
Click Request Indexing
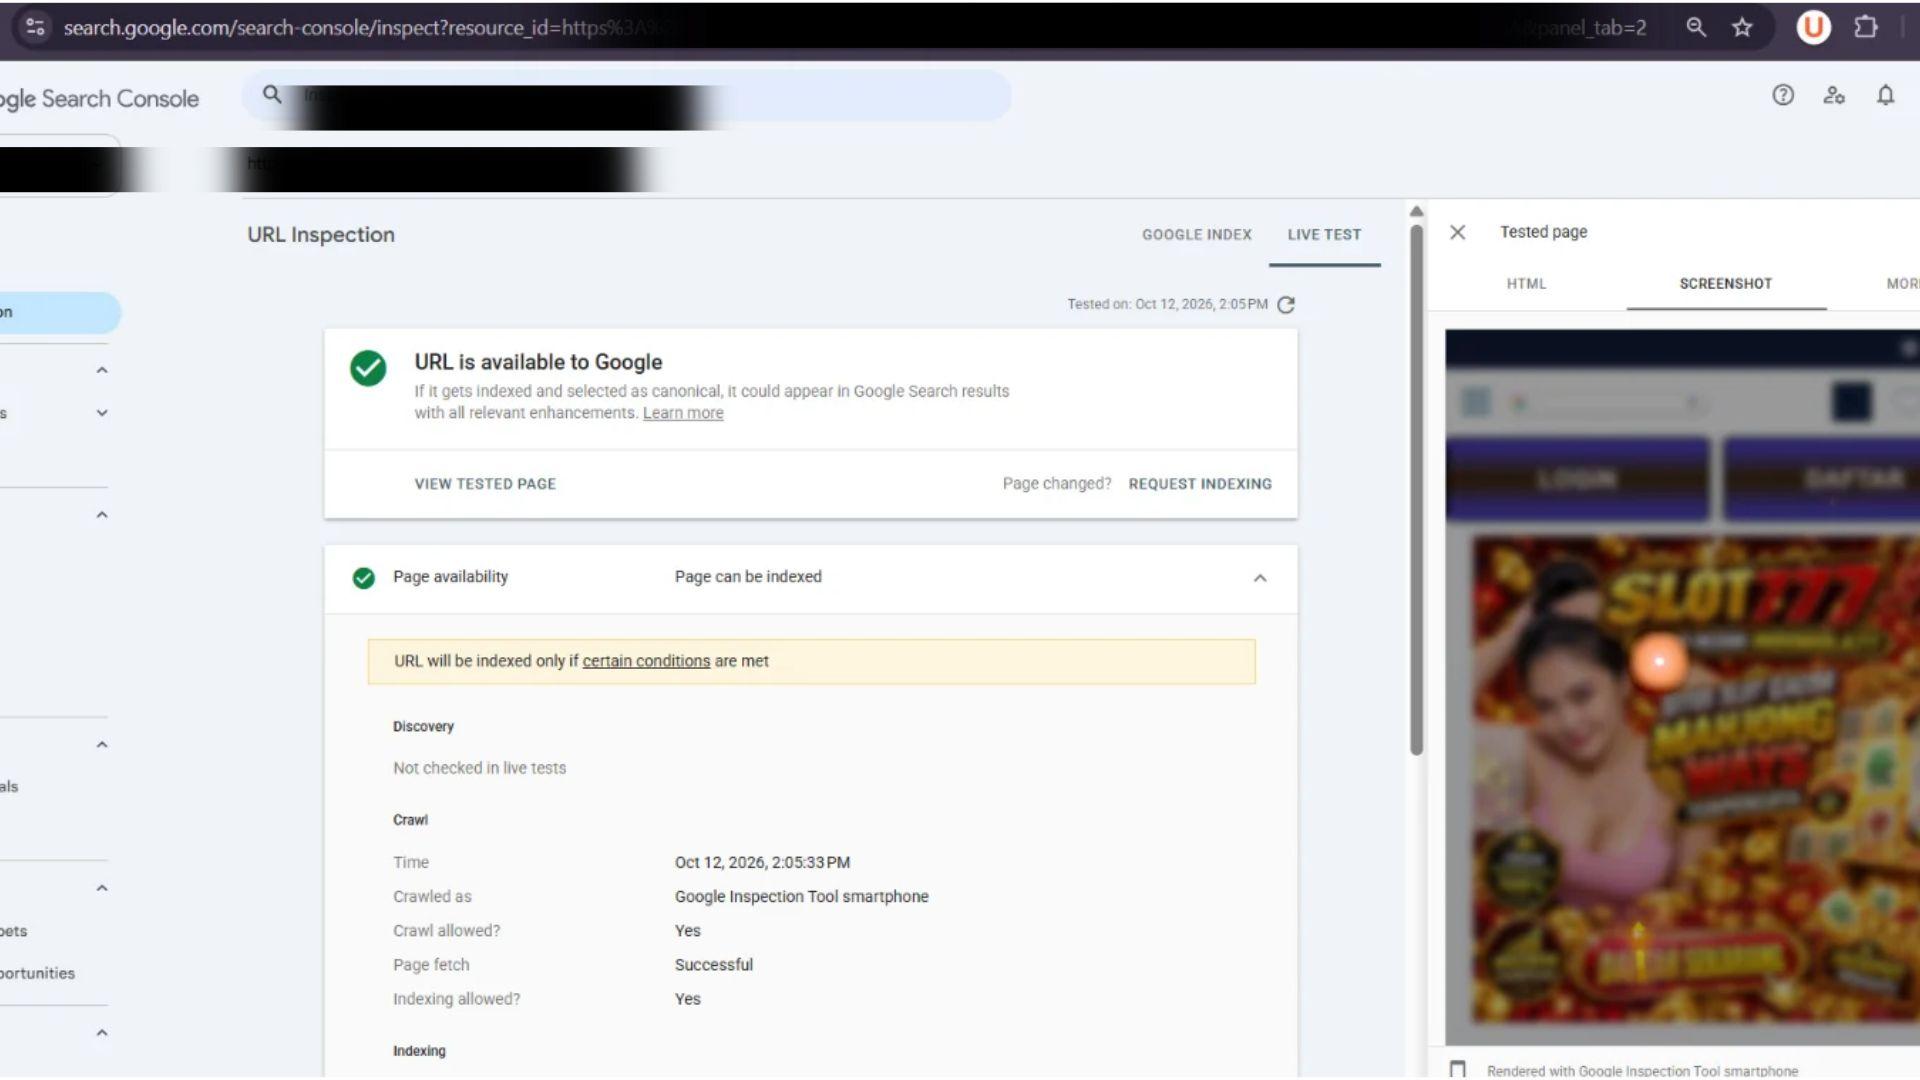[x=1200, y=484]
